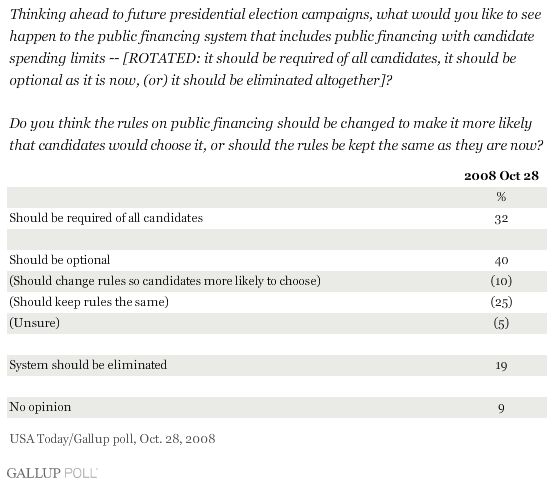Select the 'Should be optional' row label
554x484 pixels.
coord(60,260)
